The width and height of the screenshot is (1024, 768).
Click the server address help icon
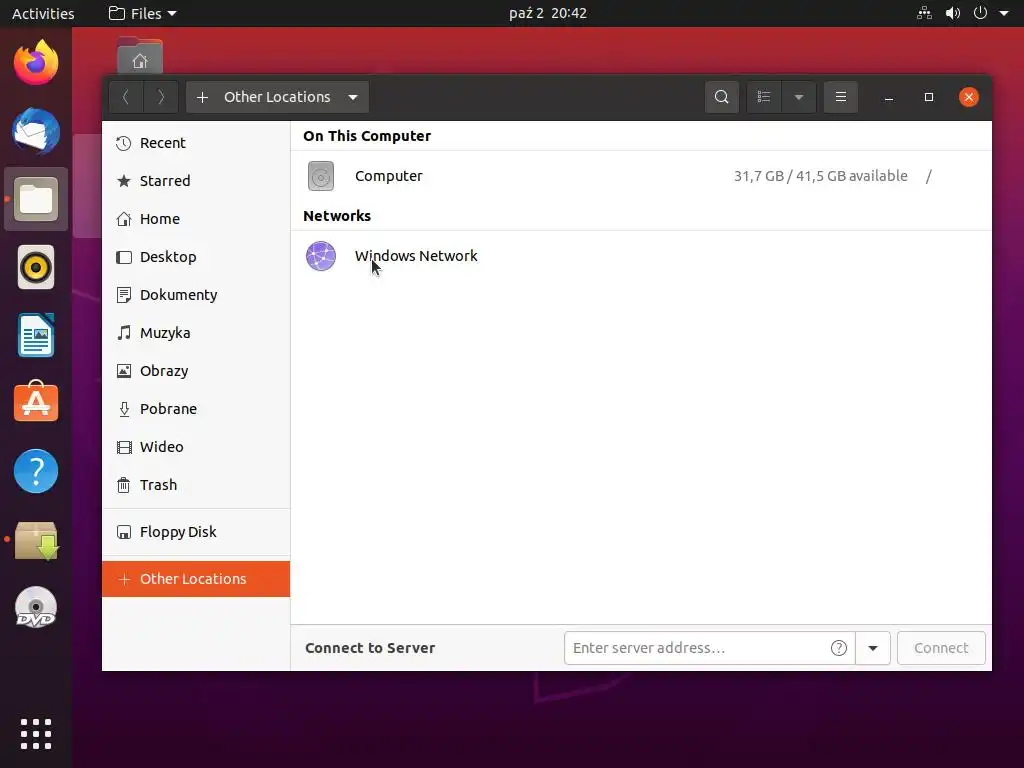coord(839,648)
